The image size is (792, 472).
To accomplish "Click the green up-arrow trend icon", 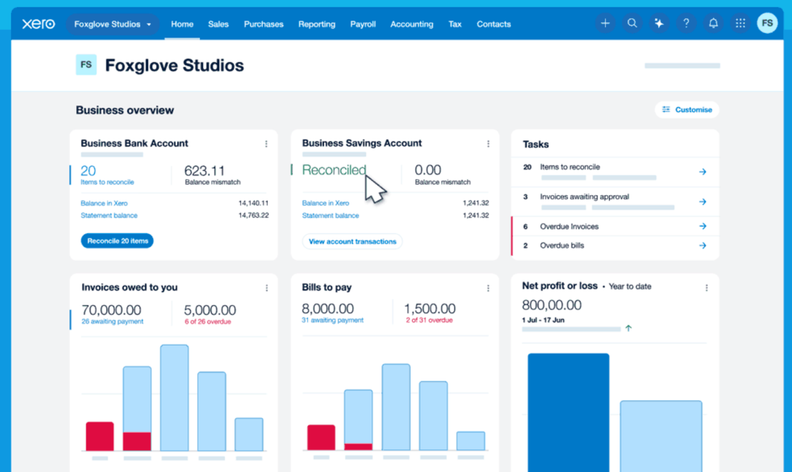I will [628, 328].
